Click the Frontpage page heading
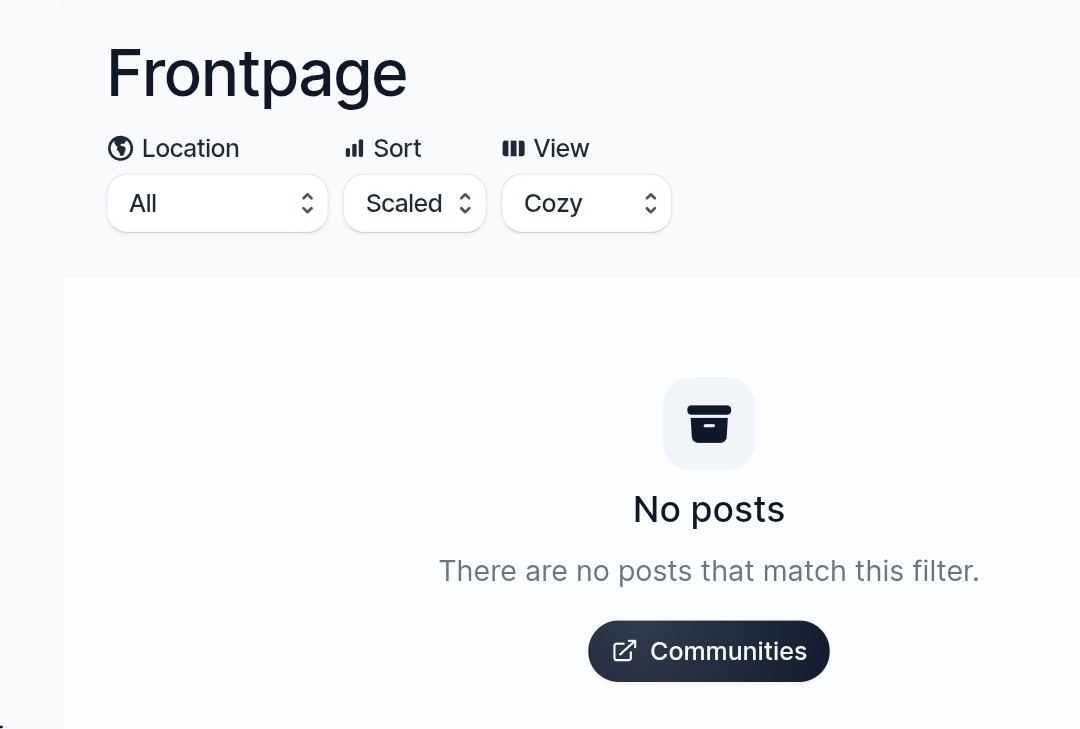The image size is (1080, 729). pyautogui.click(x=257, y=74)
